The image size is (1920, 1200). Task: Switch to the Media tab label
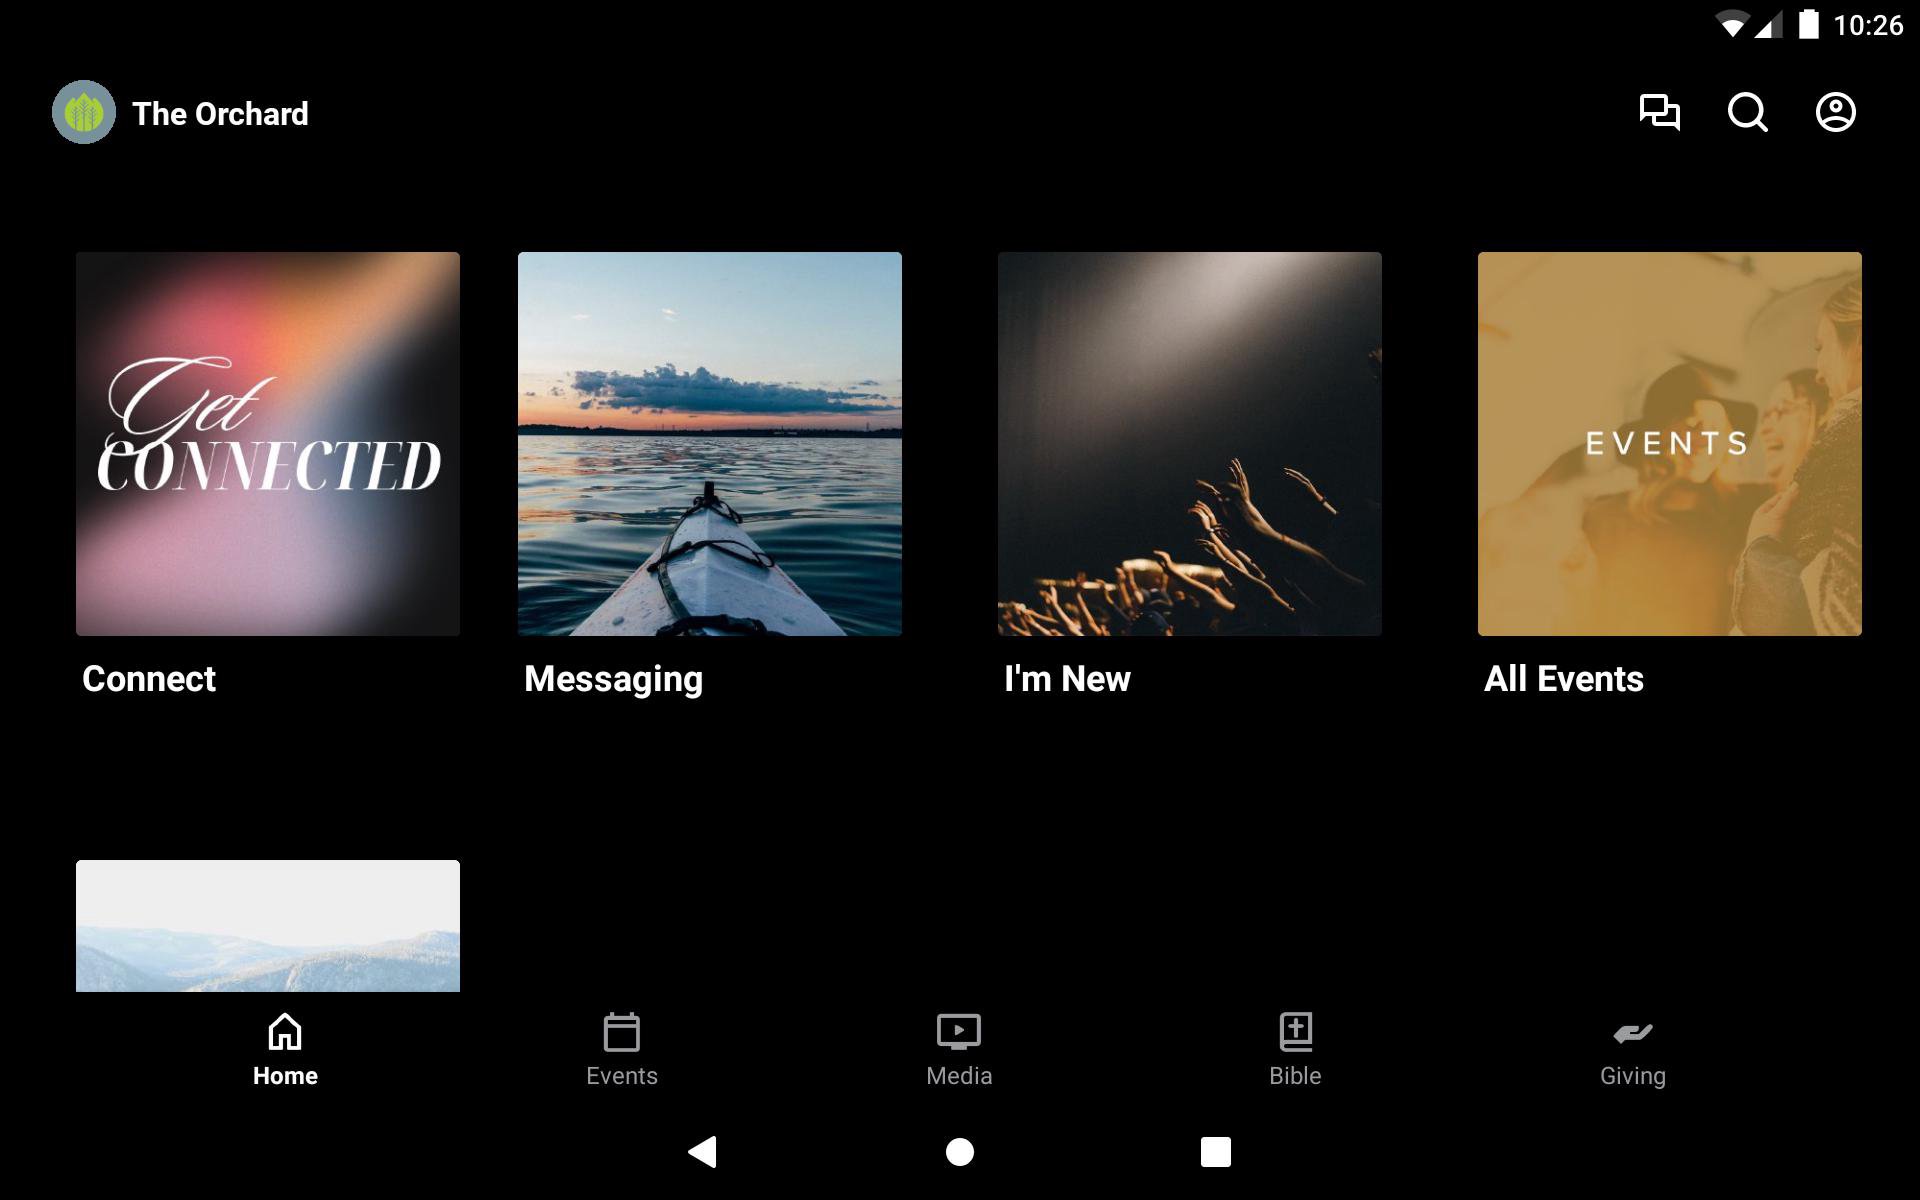959,1076
